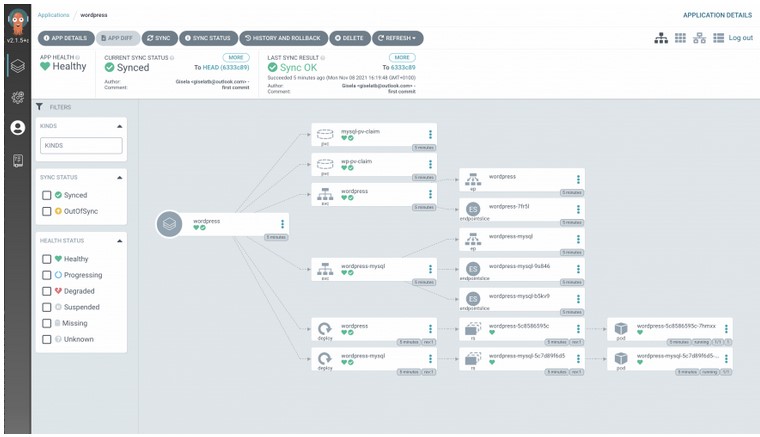
Task: Check the Unknown health filter
Action: [47, 339]
